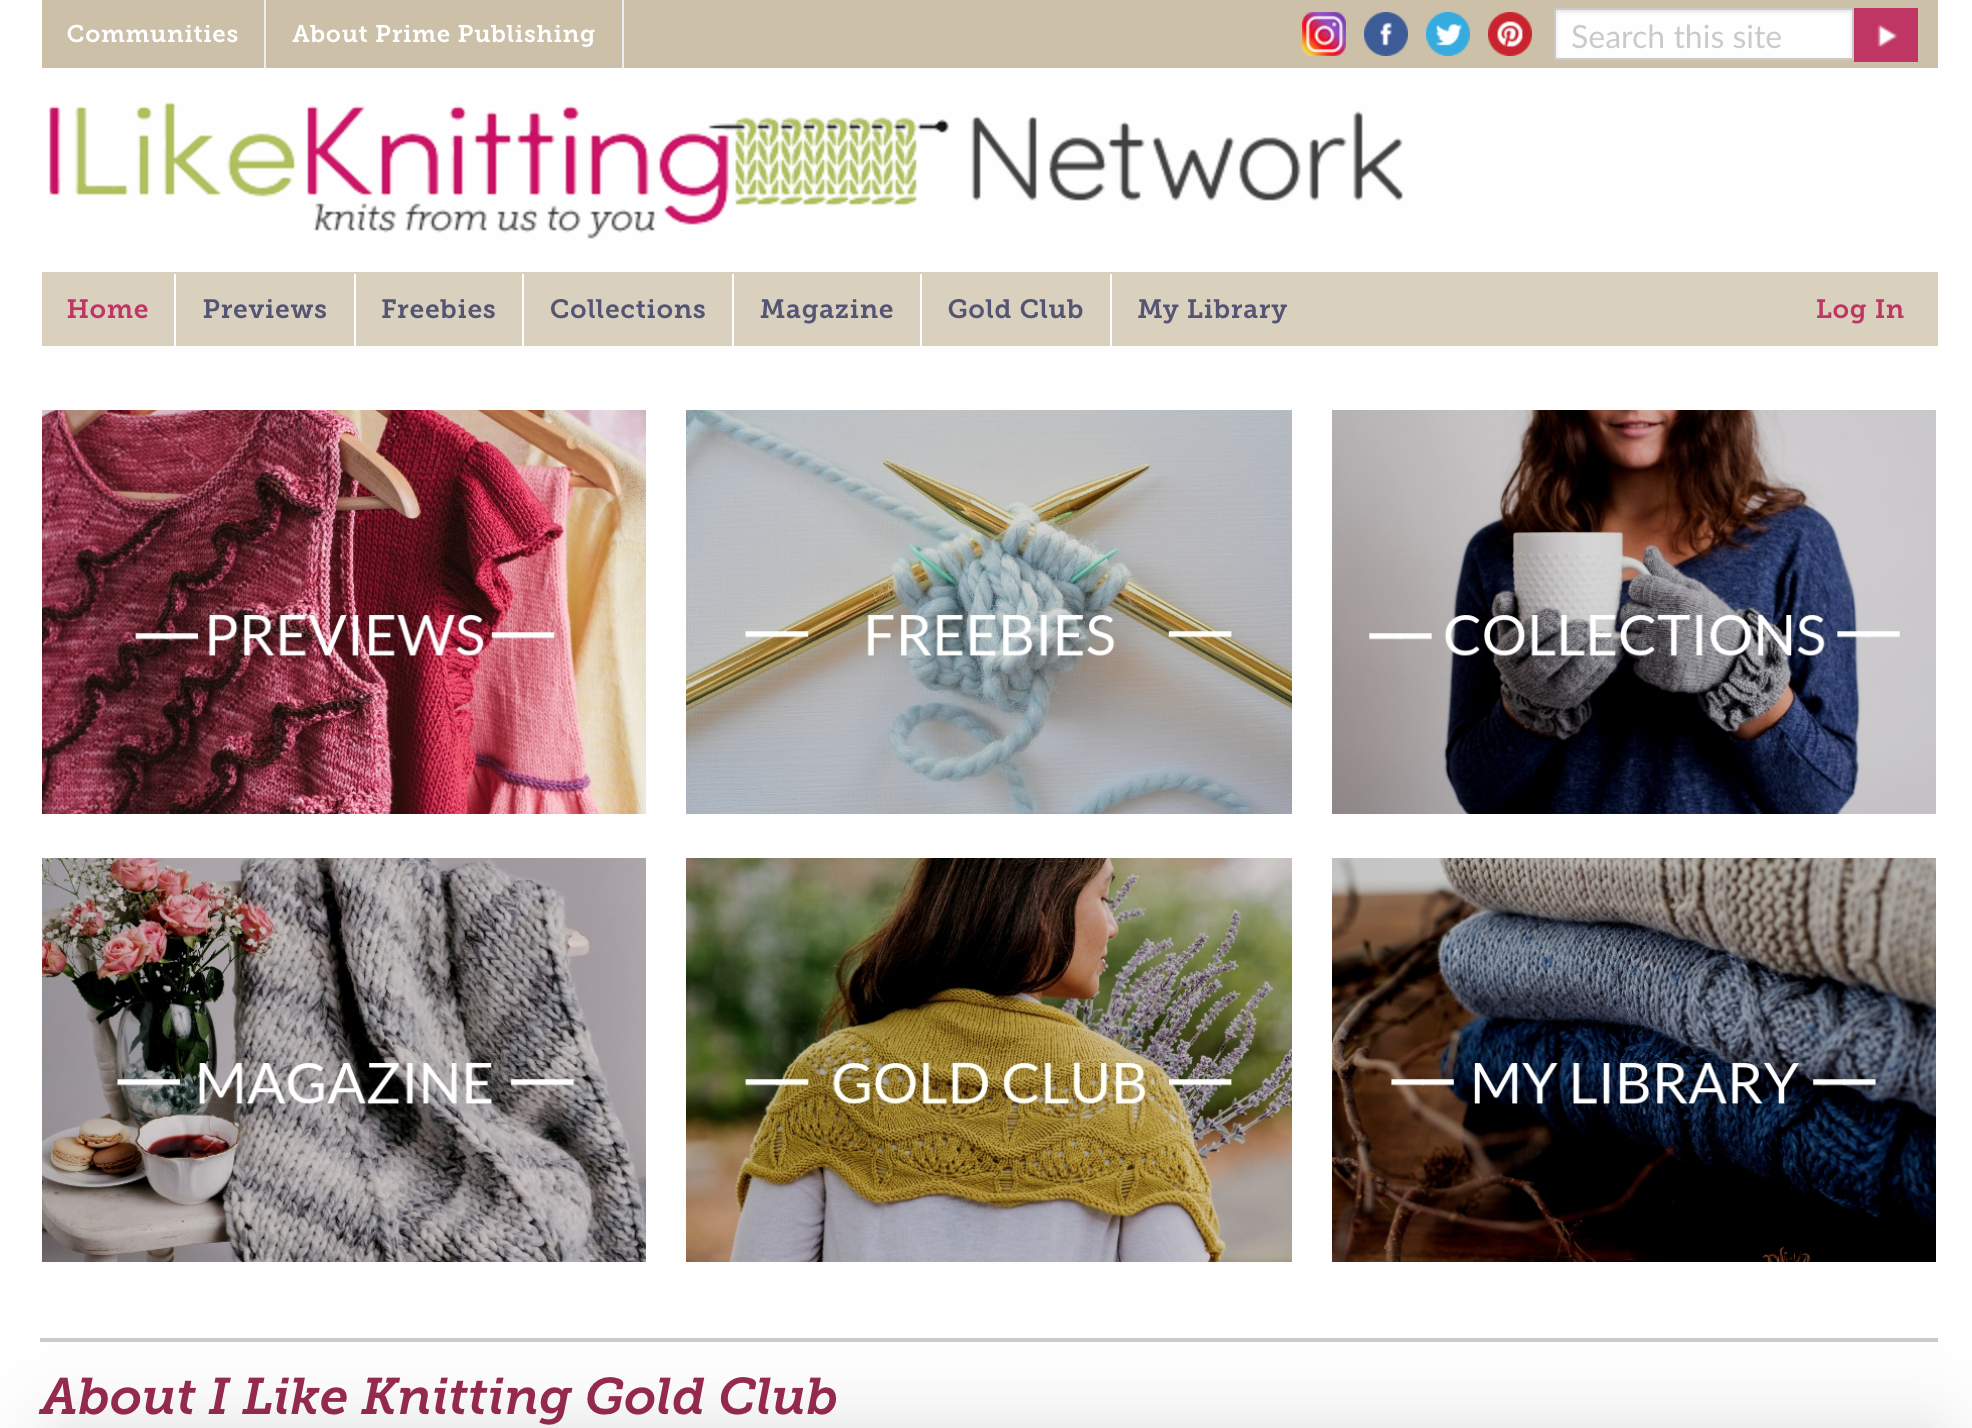Select the Previews menu item

click(x=265, y=309)
